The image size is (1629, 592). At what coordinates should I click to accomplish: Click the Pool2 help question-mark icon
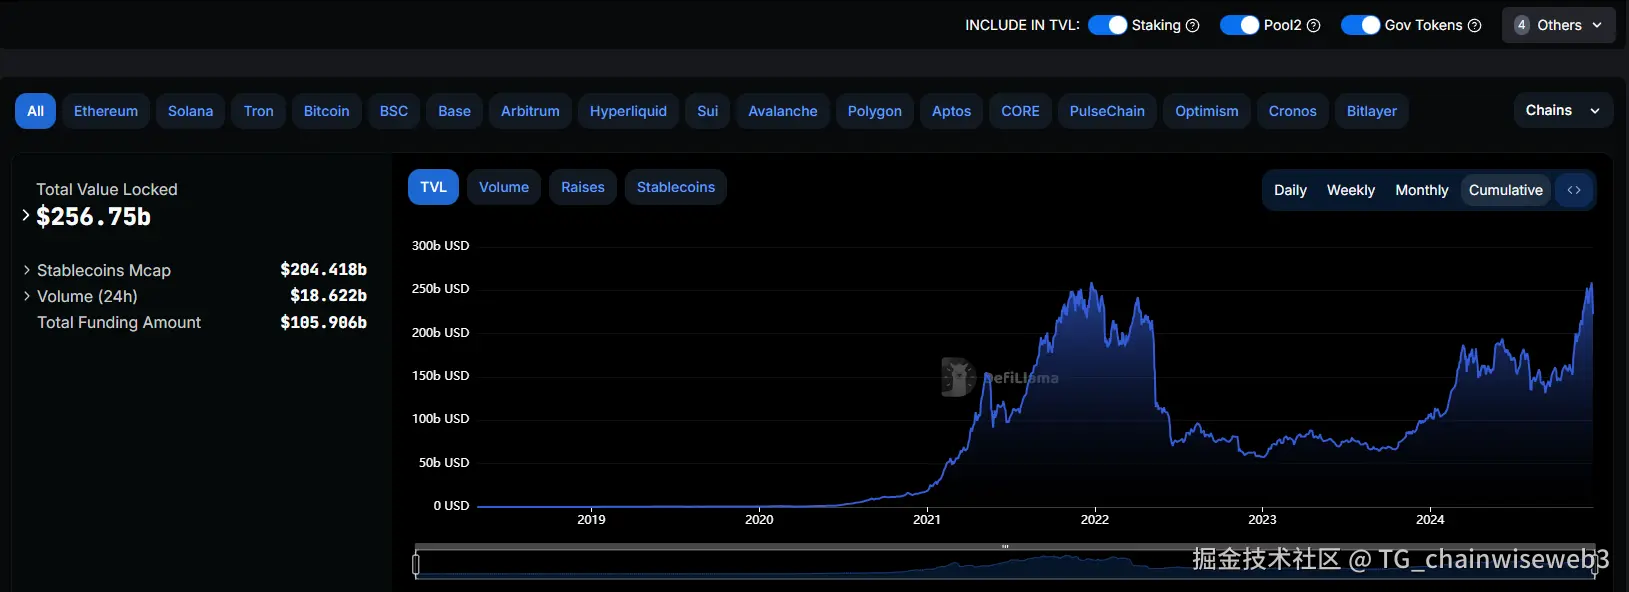[1314, 26]
